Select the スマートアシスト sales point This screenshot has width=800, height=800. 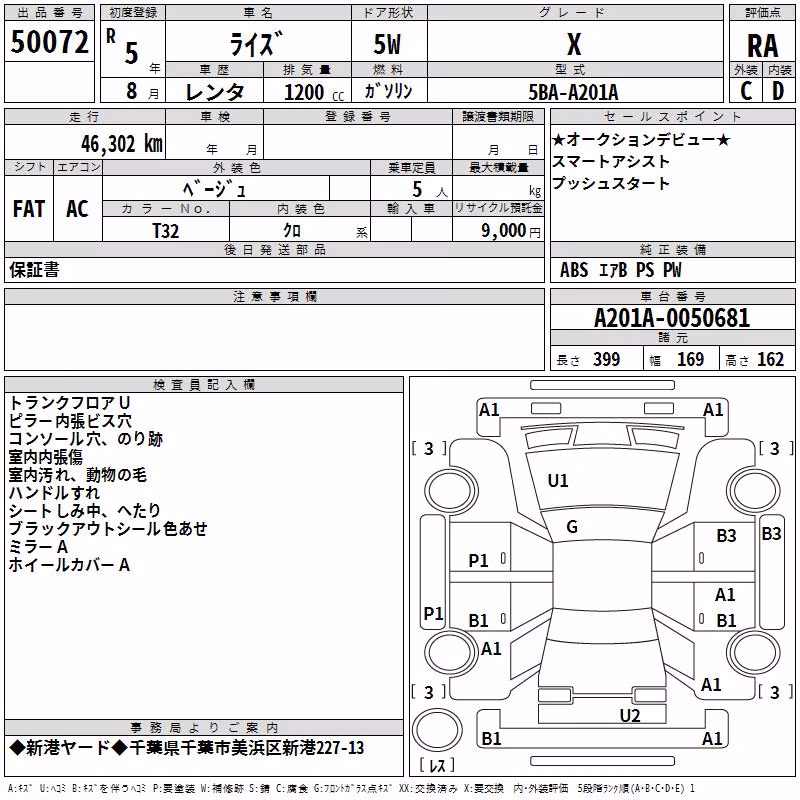coord(611,161)
